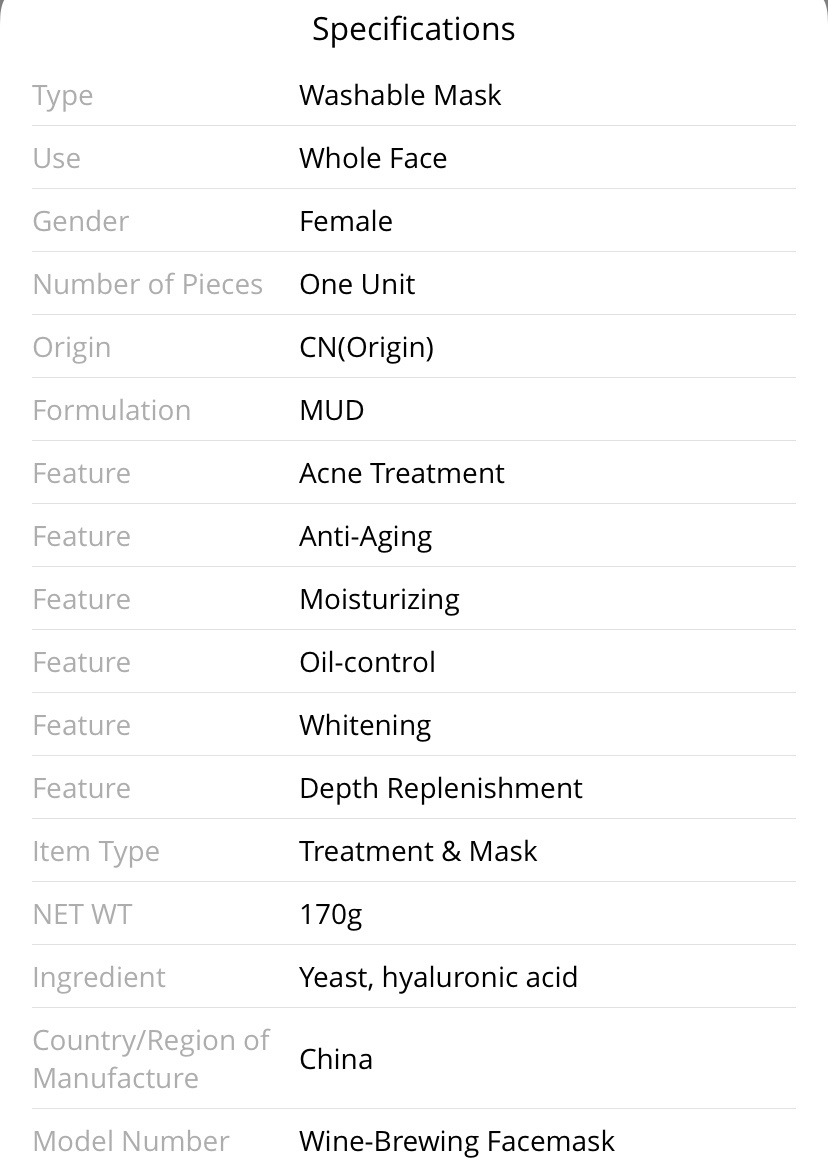Viewport: 828px width, 1165px height.
Task: Select the Whole Face use value
Action: click(373, 158)
